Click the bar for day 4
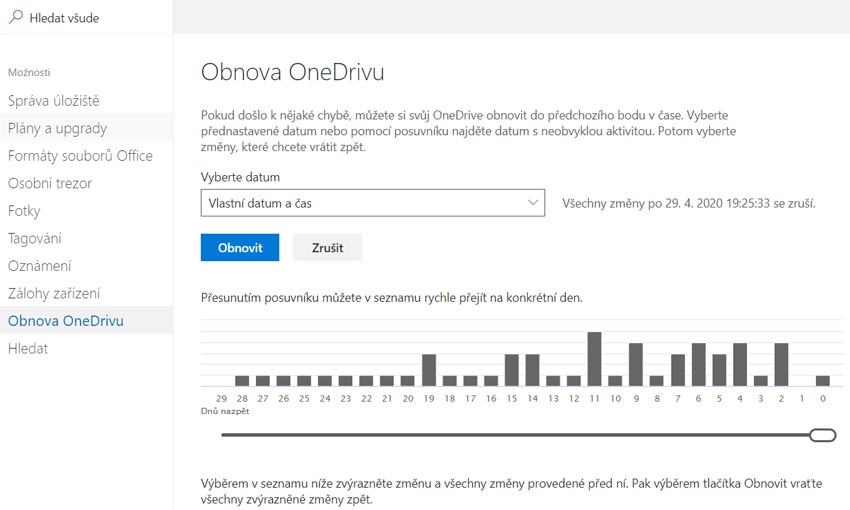Viewport: 850px width, 510px height. click(x=740, y=364)
